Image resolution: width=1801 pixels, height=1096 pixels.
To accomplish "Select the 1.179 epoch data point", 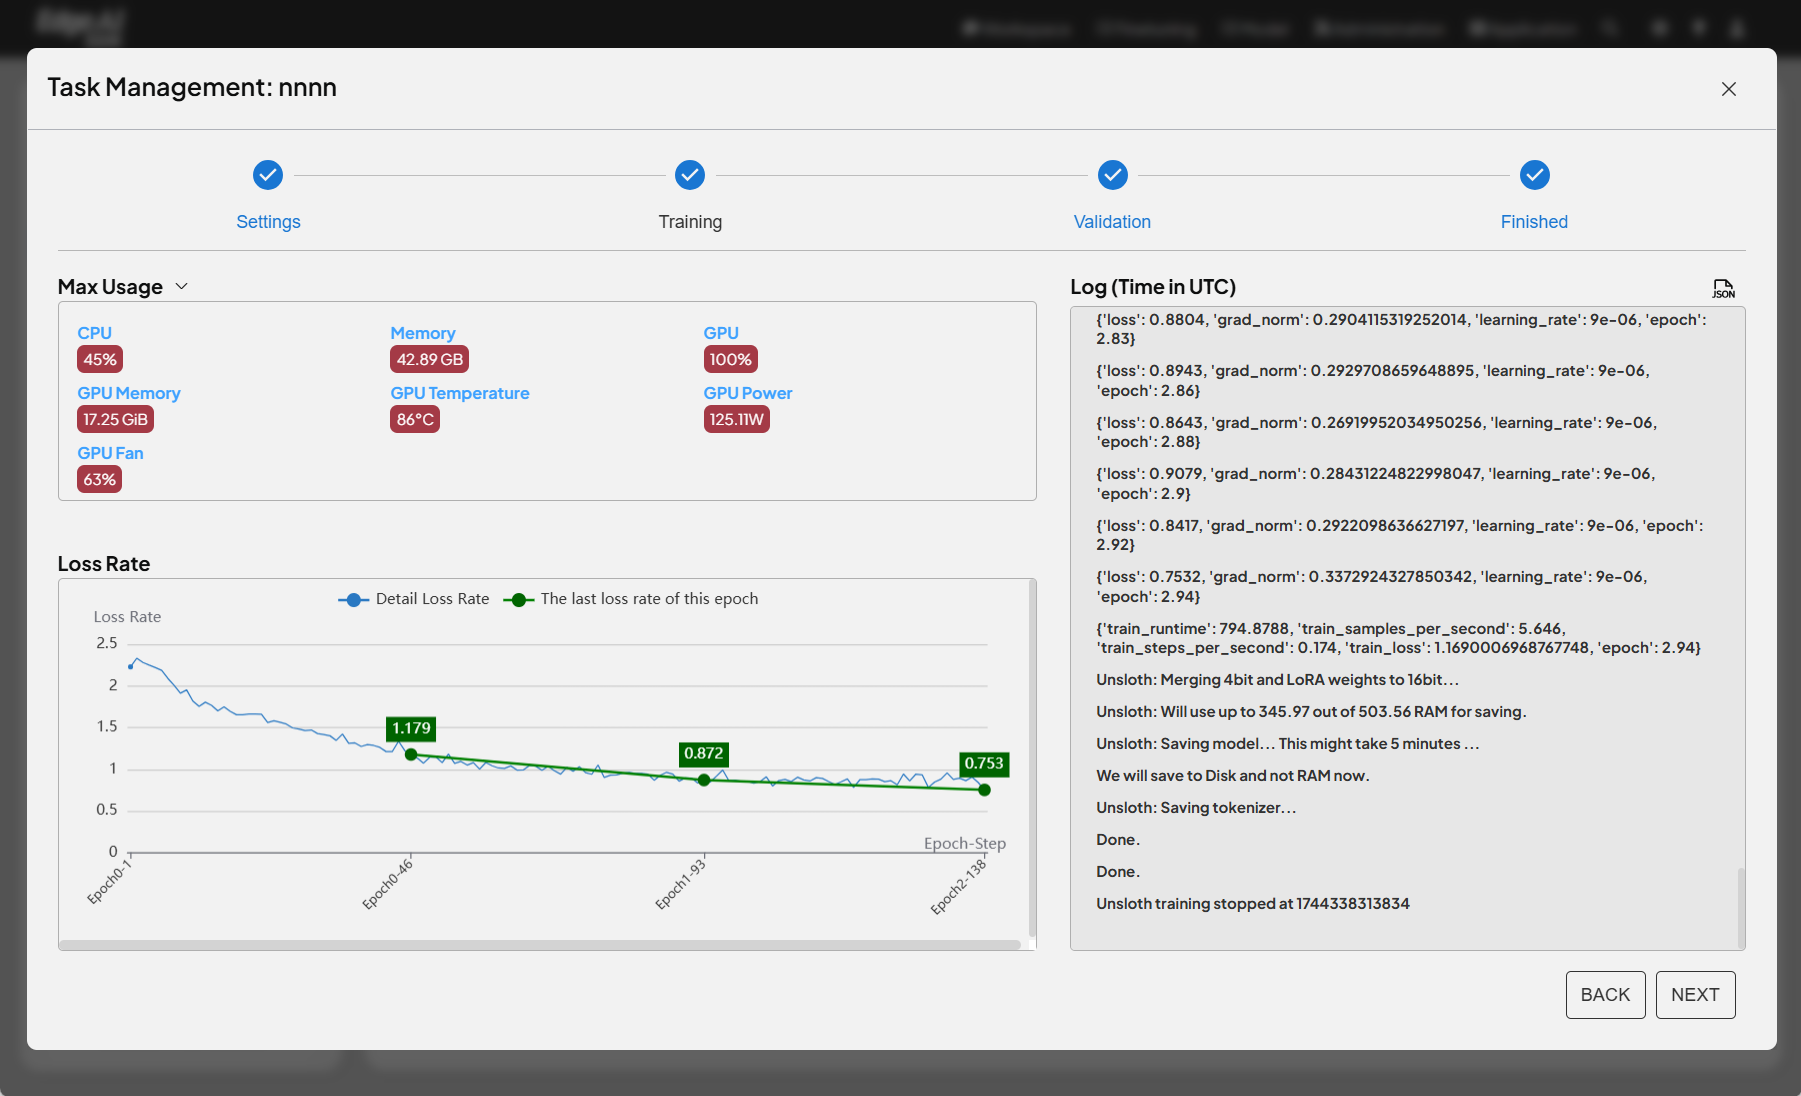I will click(x=411, y=754).
